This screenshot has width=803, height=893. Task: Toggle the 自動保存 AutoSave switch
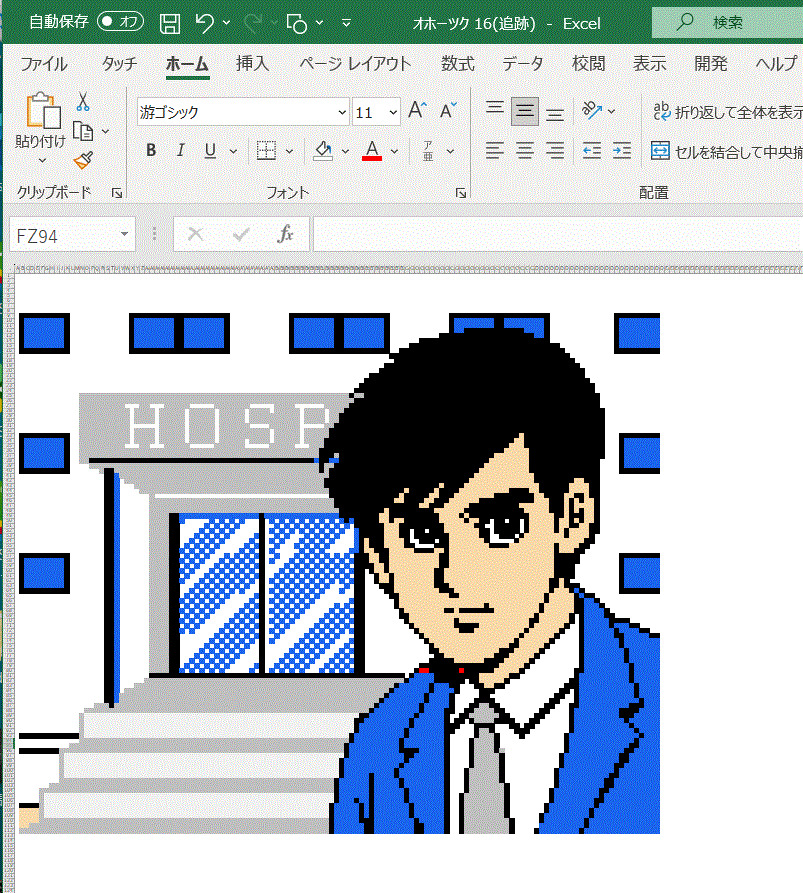[120, 22]
